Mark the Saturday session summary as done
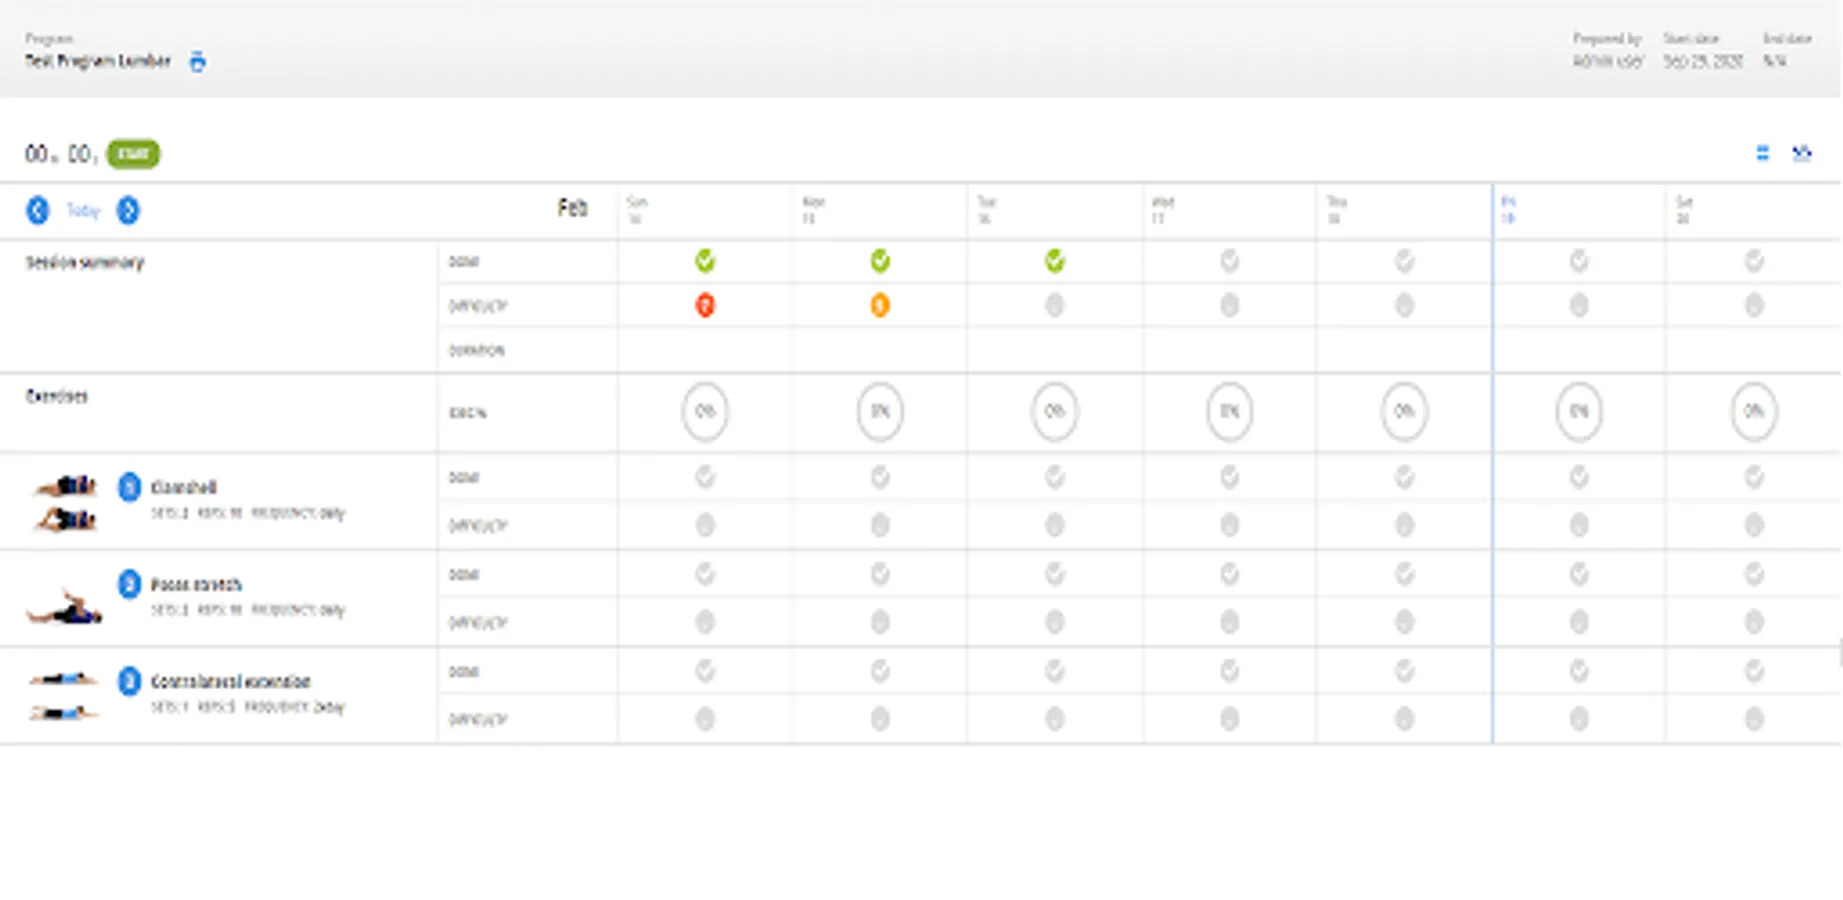Screen dimensions: 1843x900 1754,262
